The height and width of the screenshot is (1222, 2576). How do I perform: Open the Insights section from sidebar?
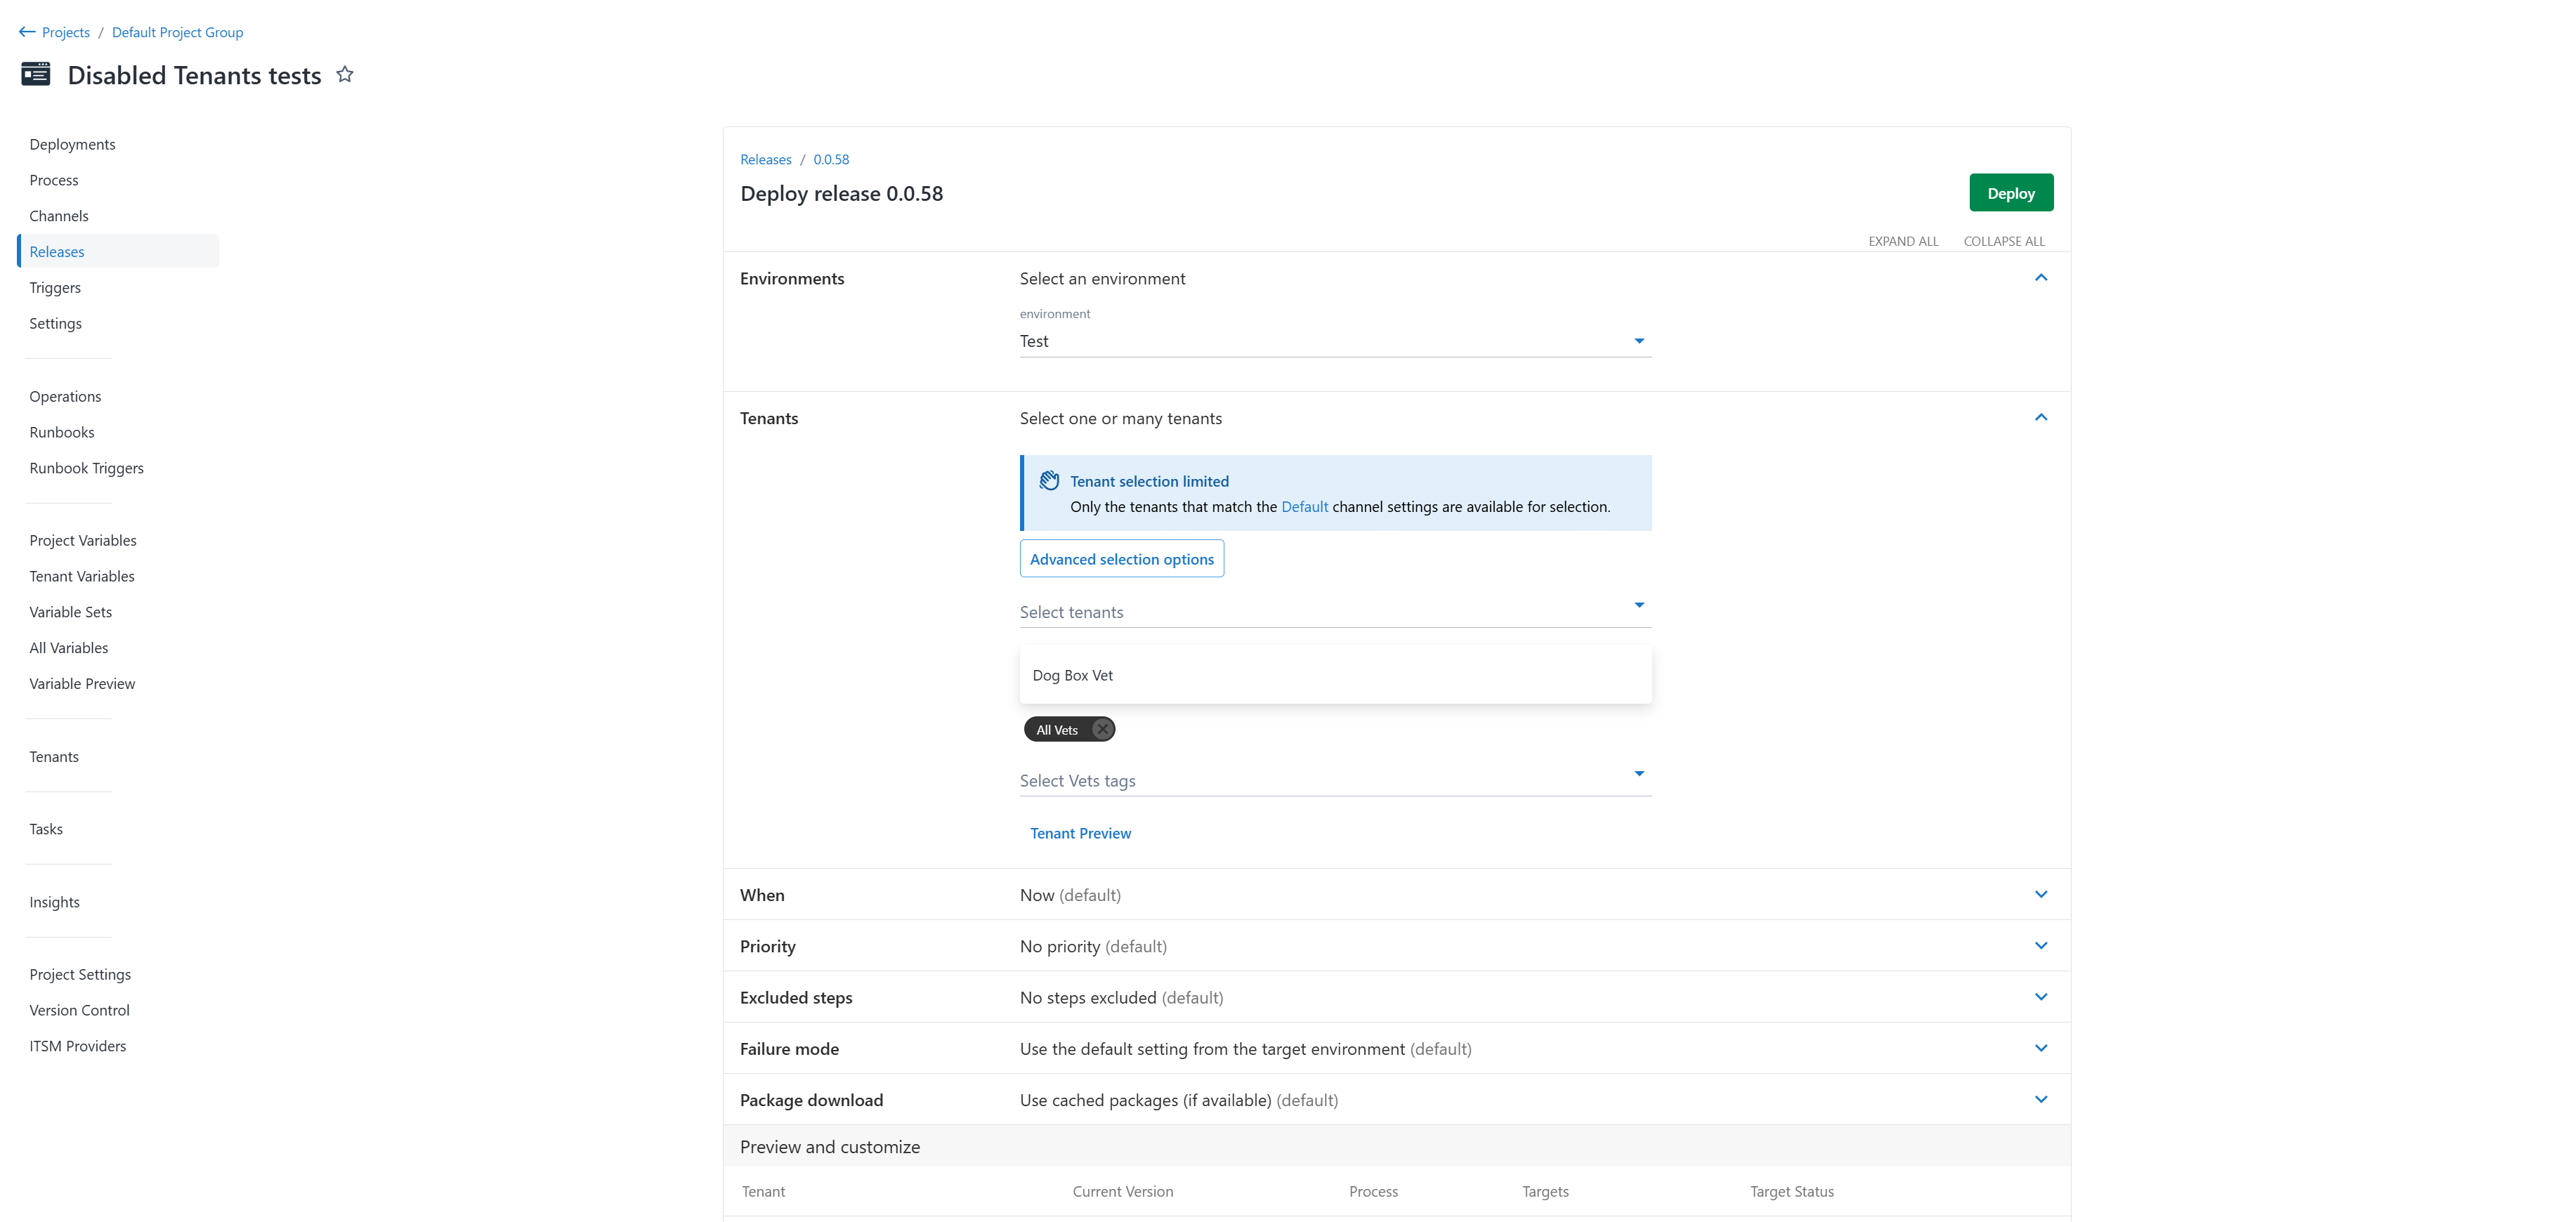click(54, 901)
